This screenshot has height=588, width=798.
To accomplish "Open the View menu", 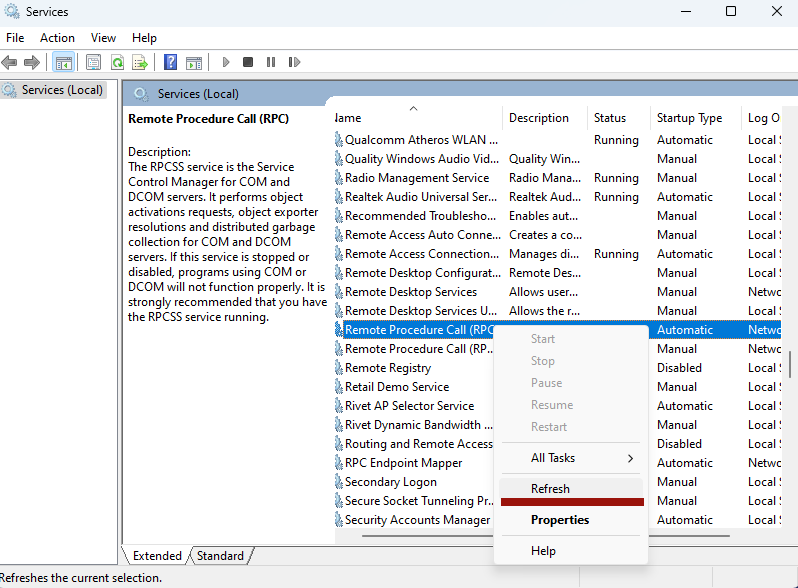I will [104, 38].
